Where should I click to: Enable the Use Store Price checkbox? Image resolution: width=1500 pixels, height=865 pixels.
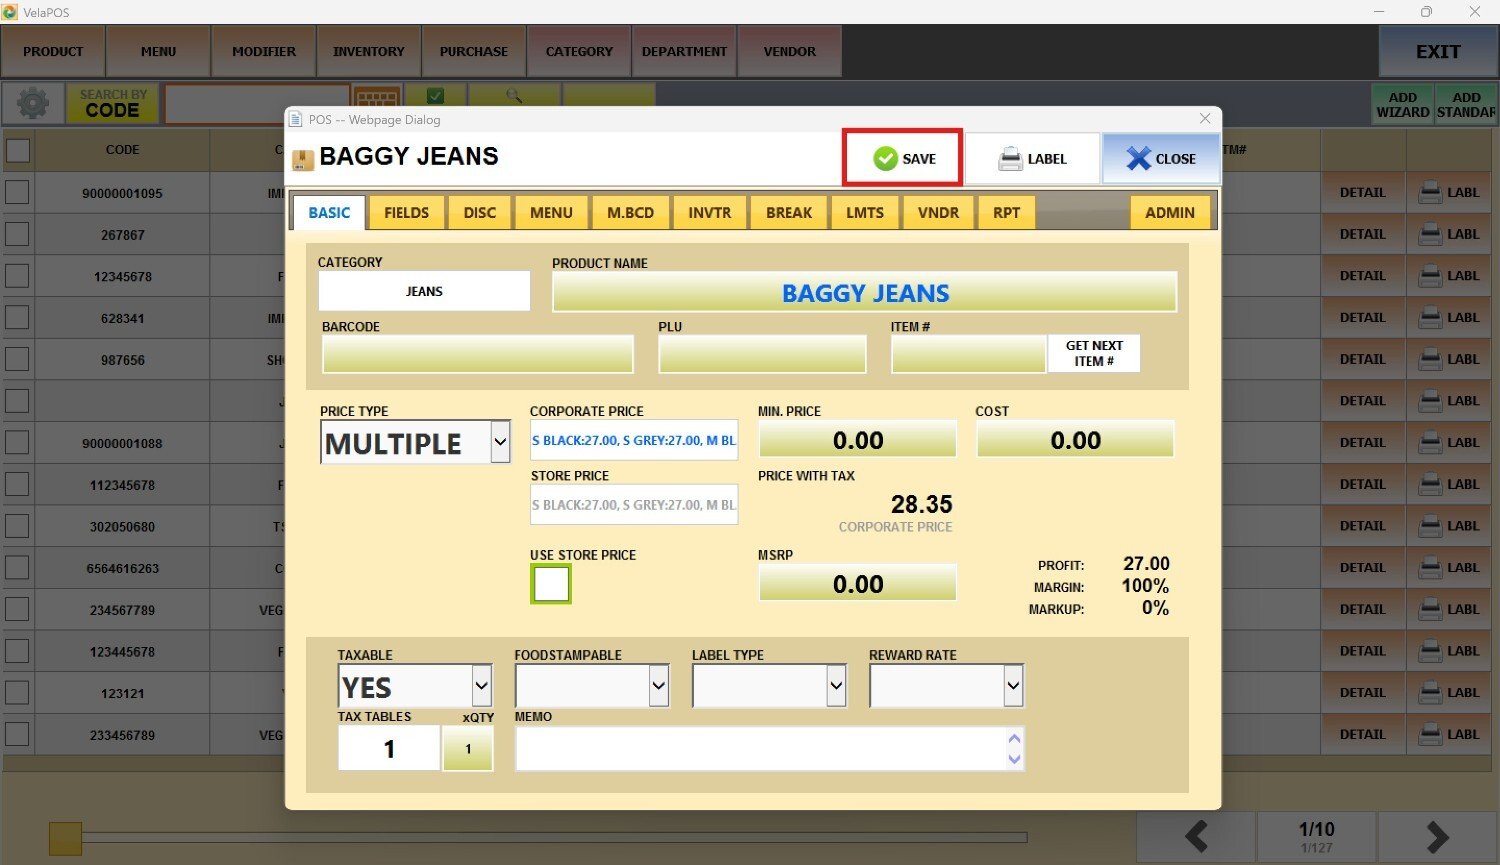[x=551, y=584]
